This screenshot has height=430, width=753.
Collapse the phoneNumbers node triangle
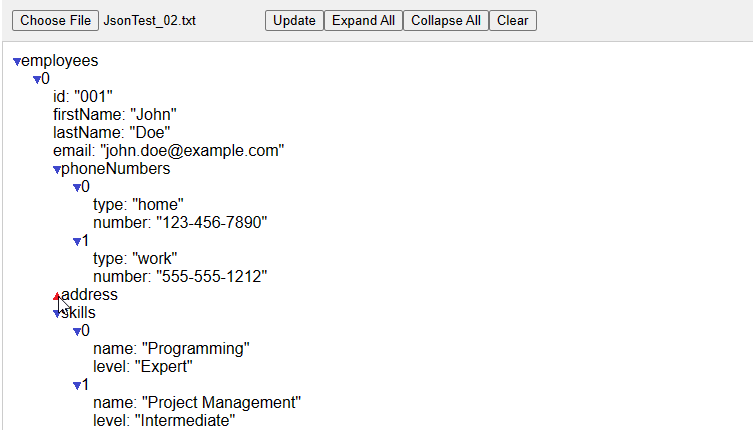click(57, 170)
